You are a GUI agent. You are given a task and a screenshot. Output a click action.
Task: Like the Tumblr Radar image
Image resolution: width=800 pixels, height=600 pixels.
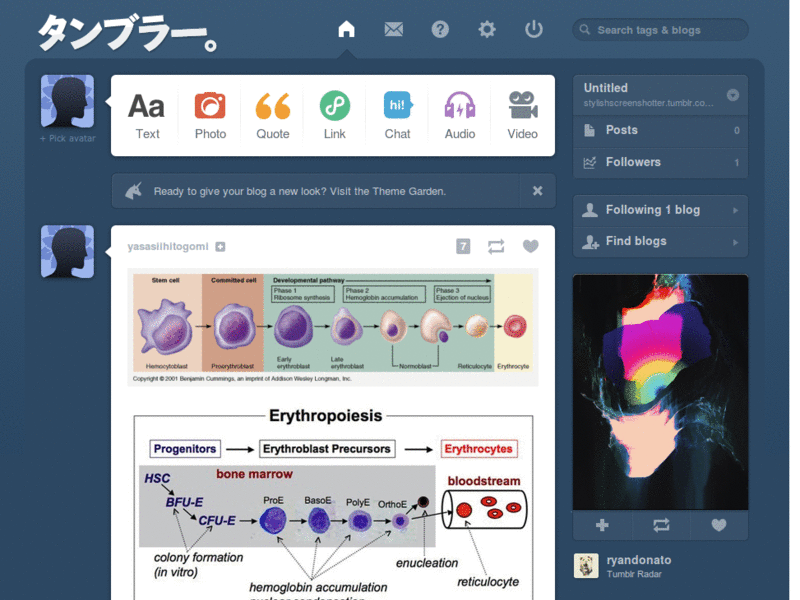(719, 524)
